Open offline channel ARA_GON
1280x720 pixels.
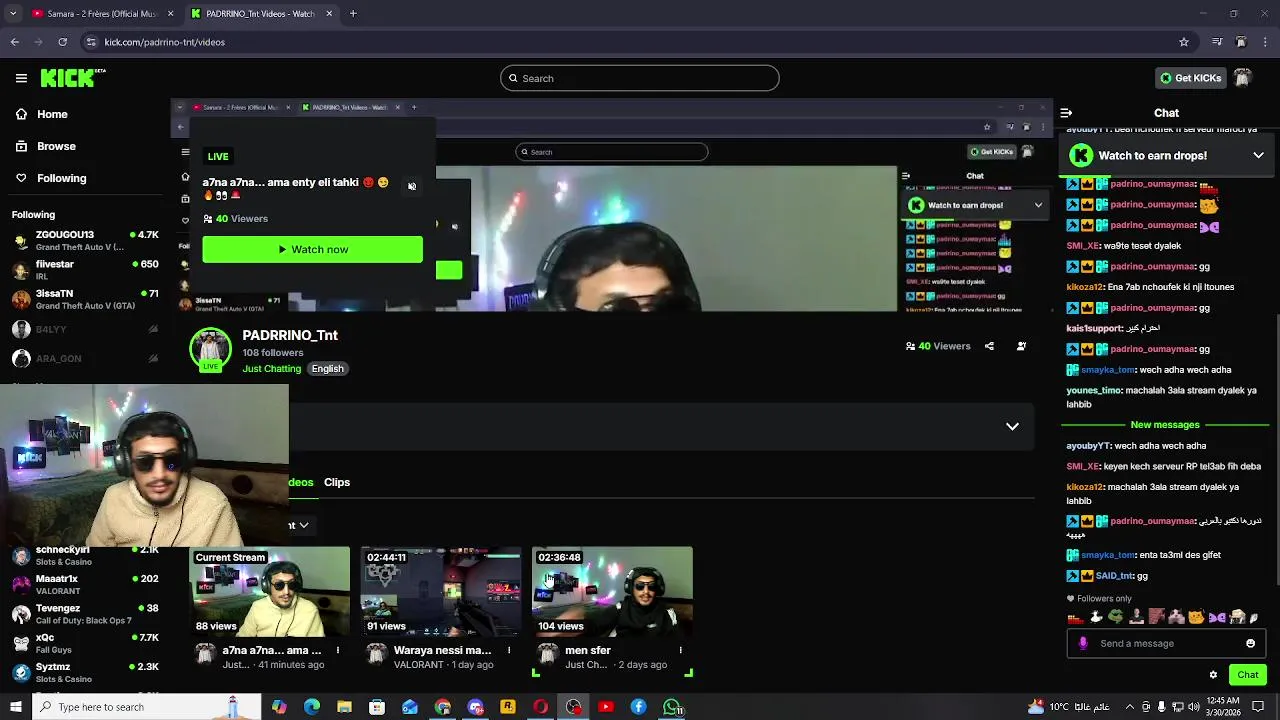(85, 358)
